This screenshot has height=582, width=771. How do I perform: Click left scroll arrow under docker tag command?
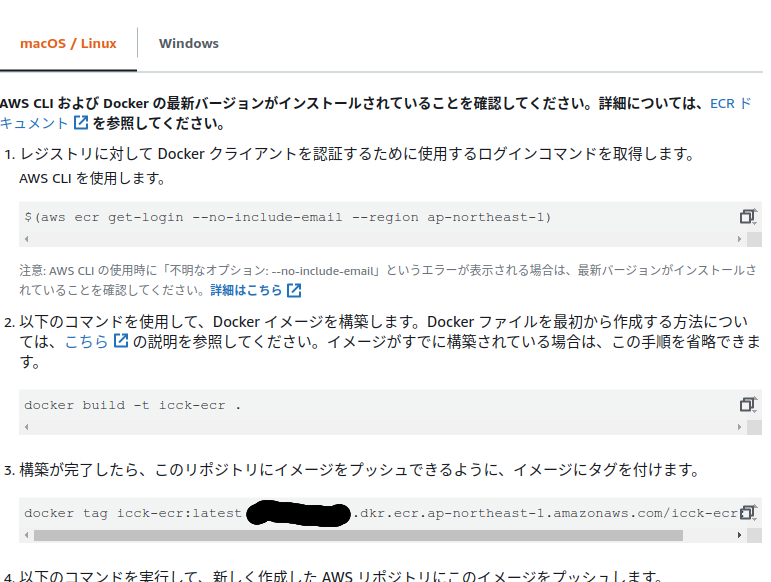tap(27, 535)
